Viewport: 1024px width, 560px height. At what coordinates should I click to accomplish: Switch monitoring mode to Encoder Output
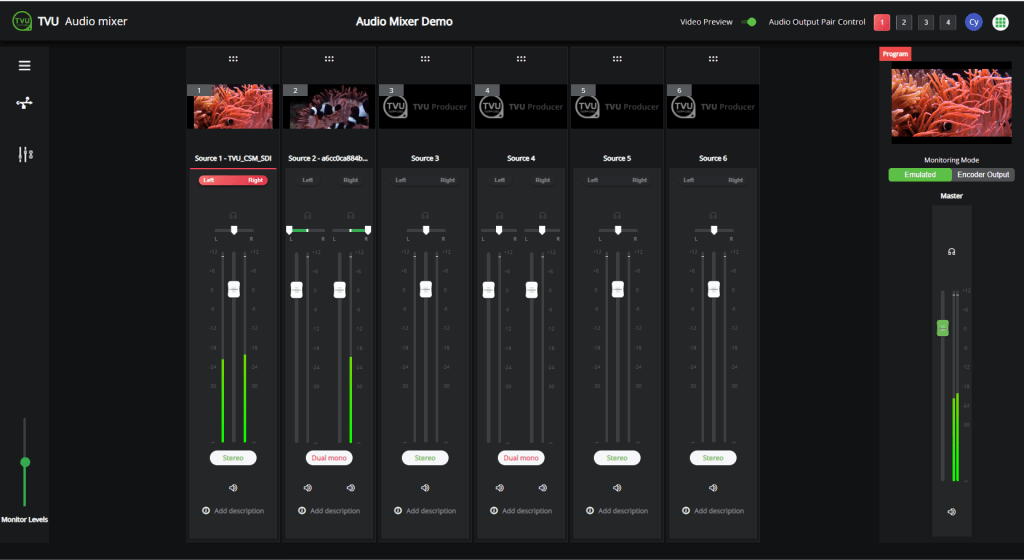pyautogui.click(x=984, y=174)
